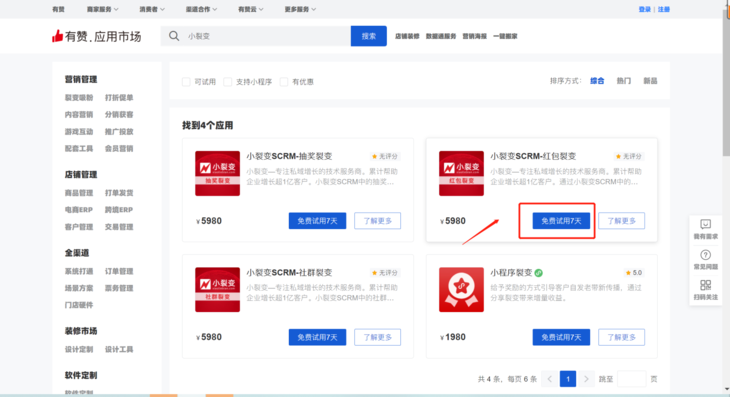Open 推广投放 category

tap(119, 132)
